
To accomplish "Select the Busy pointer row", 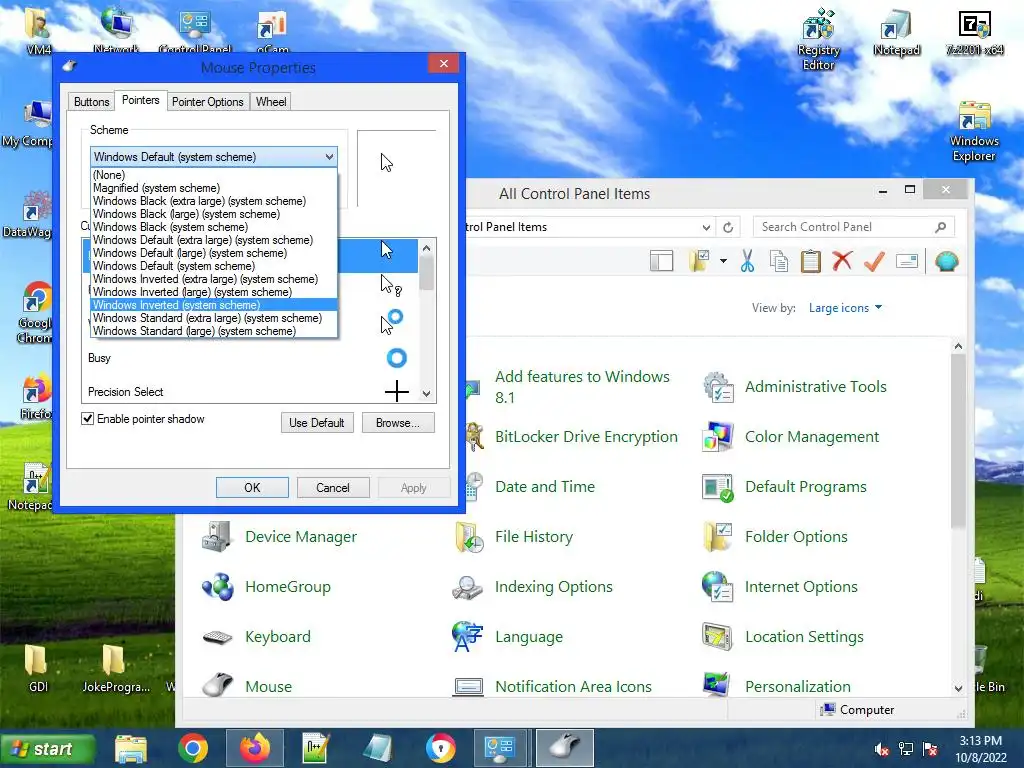I will [250, 358].
